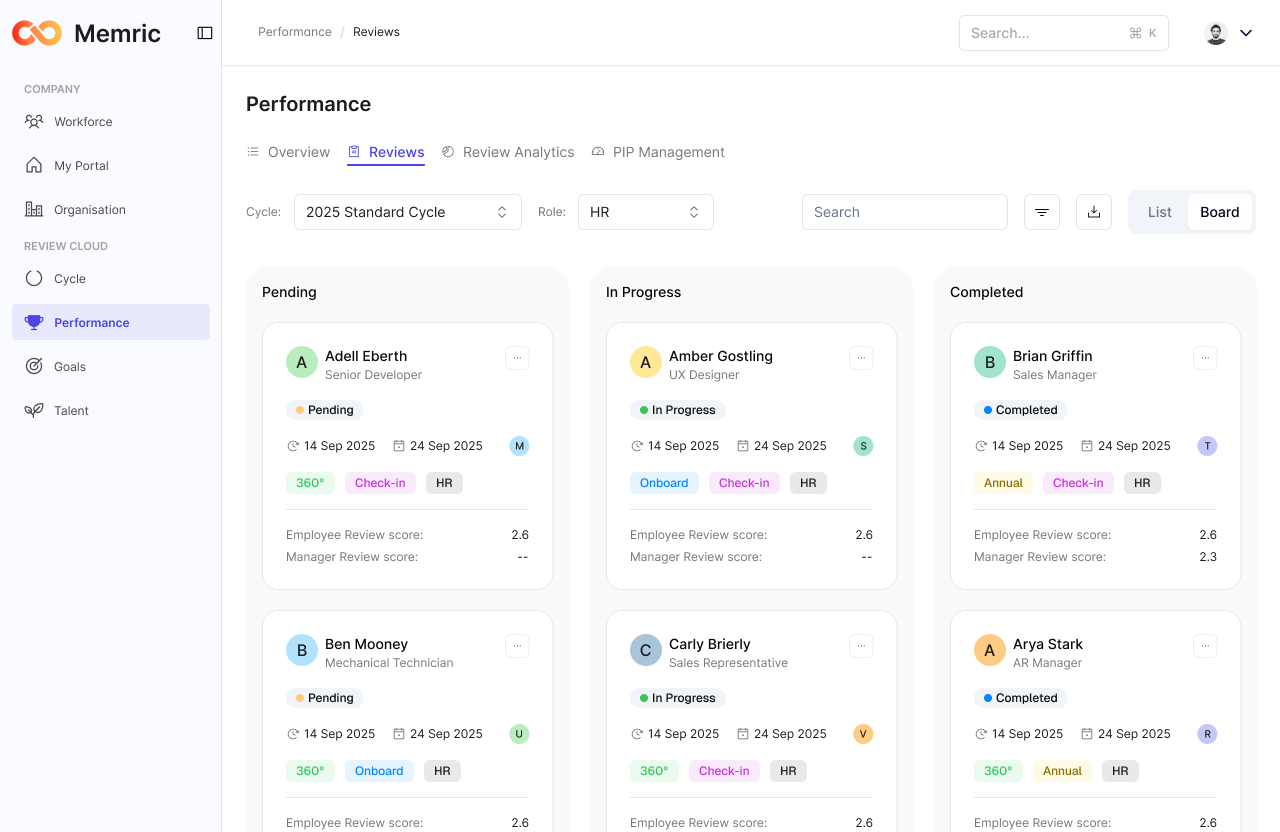
Task: Focus the top global Search field
Action: (x=1064, y=33)
